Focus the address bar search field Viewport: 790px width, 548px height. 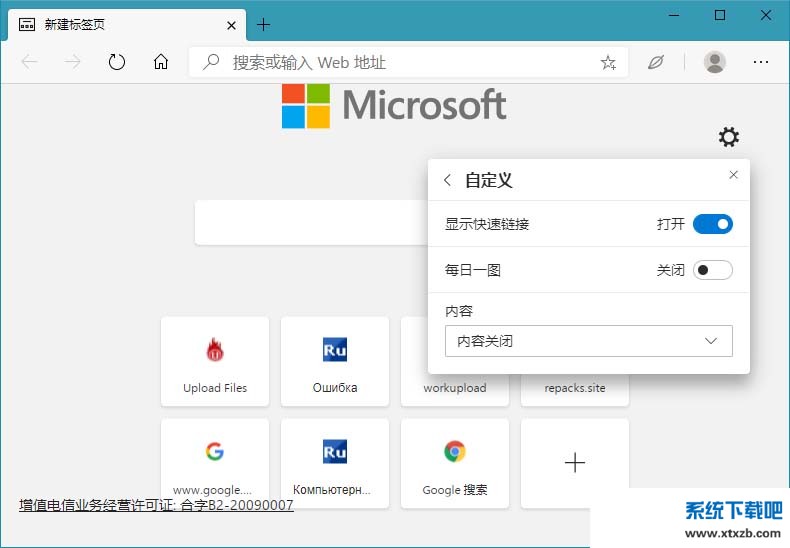tap(400, 62)
